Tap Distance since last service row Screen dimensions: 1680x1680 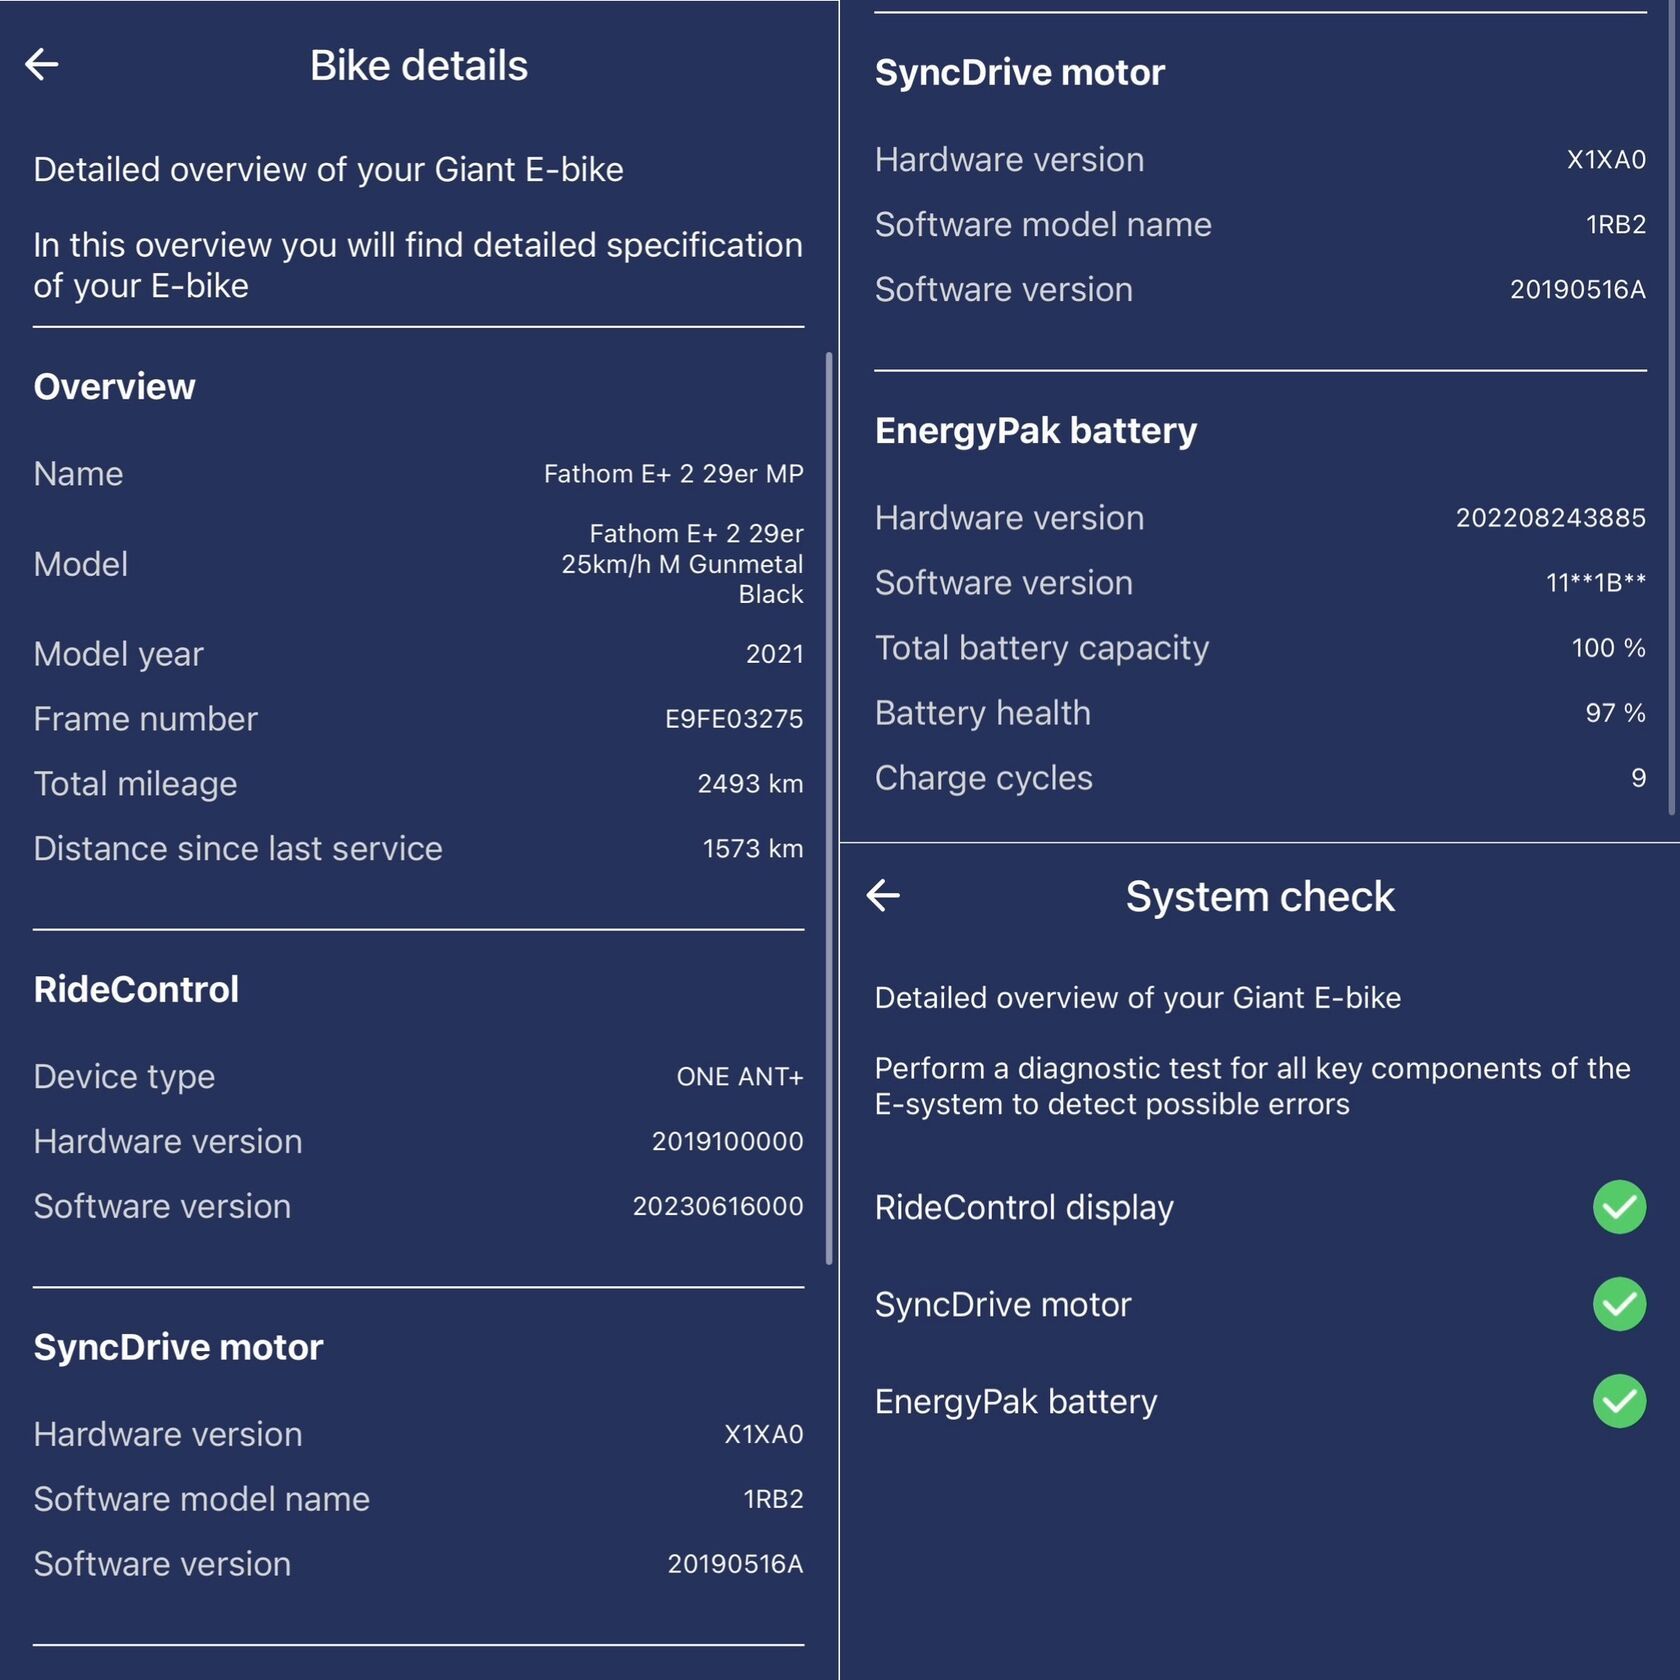(418, 849)
